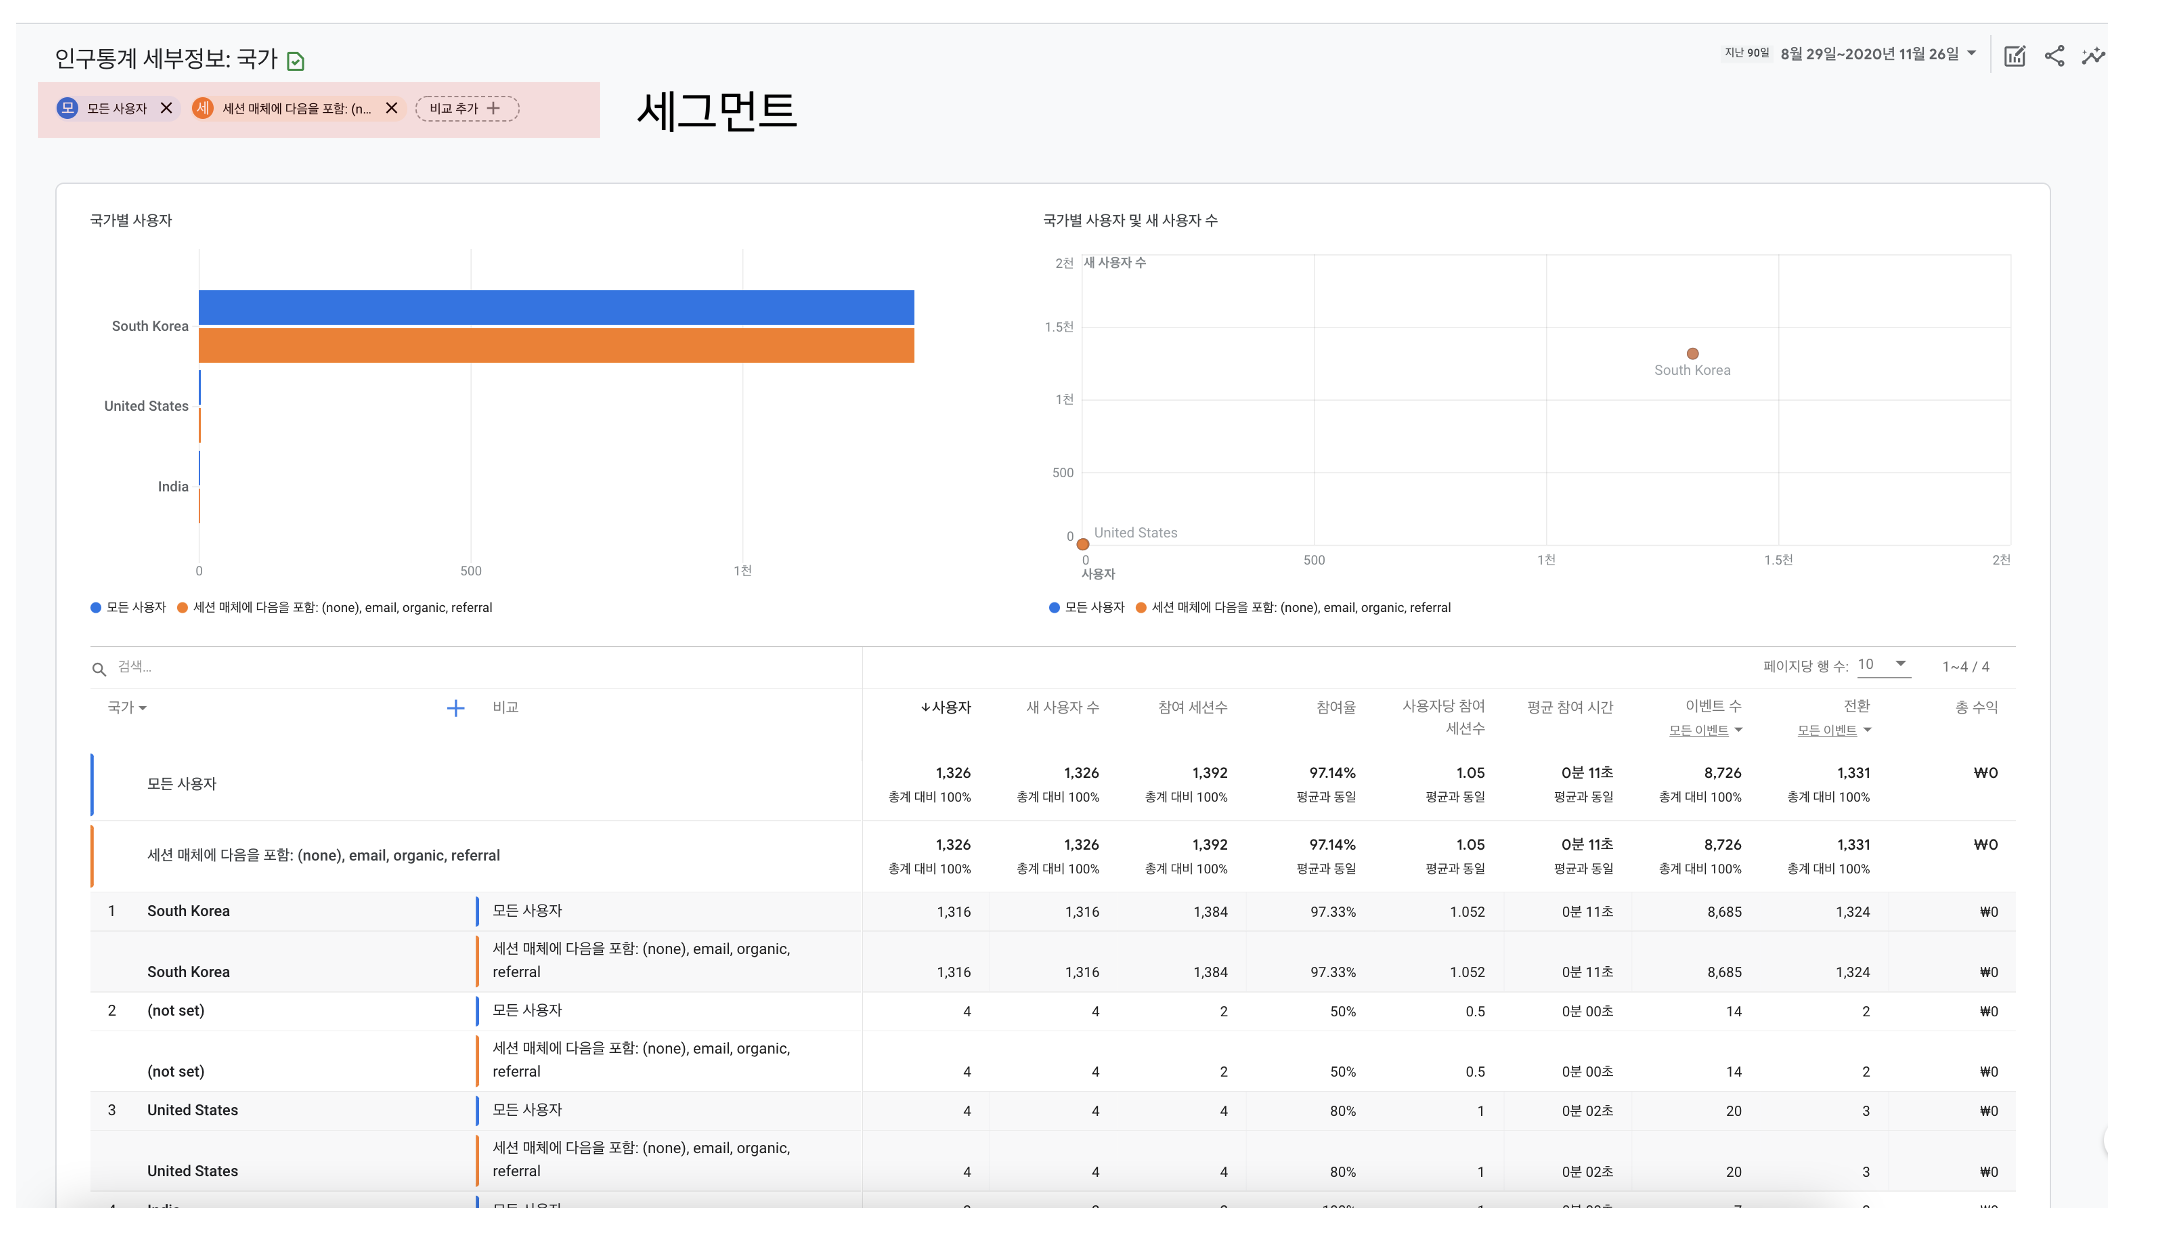Click the 비교 추가 add comparison button
Viewport: 2160px width, 1240px height.
click(x=466, y=108)
